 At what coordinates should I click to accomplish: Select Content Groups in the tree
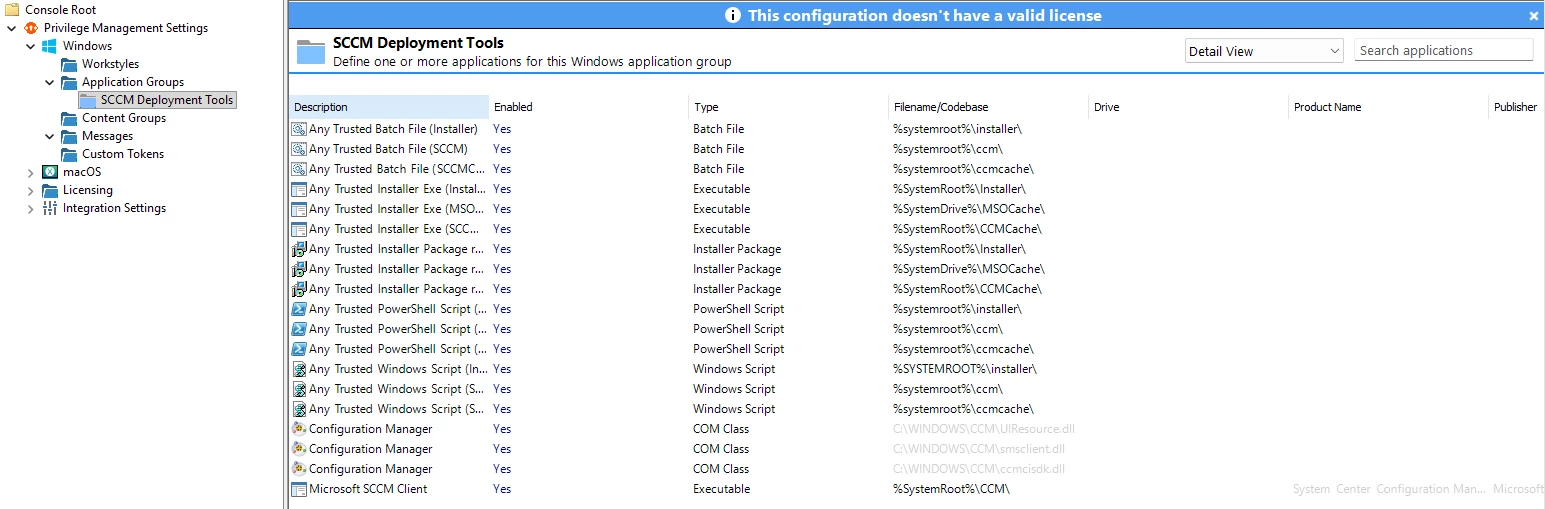(124, 118)
